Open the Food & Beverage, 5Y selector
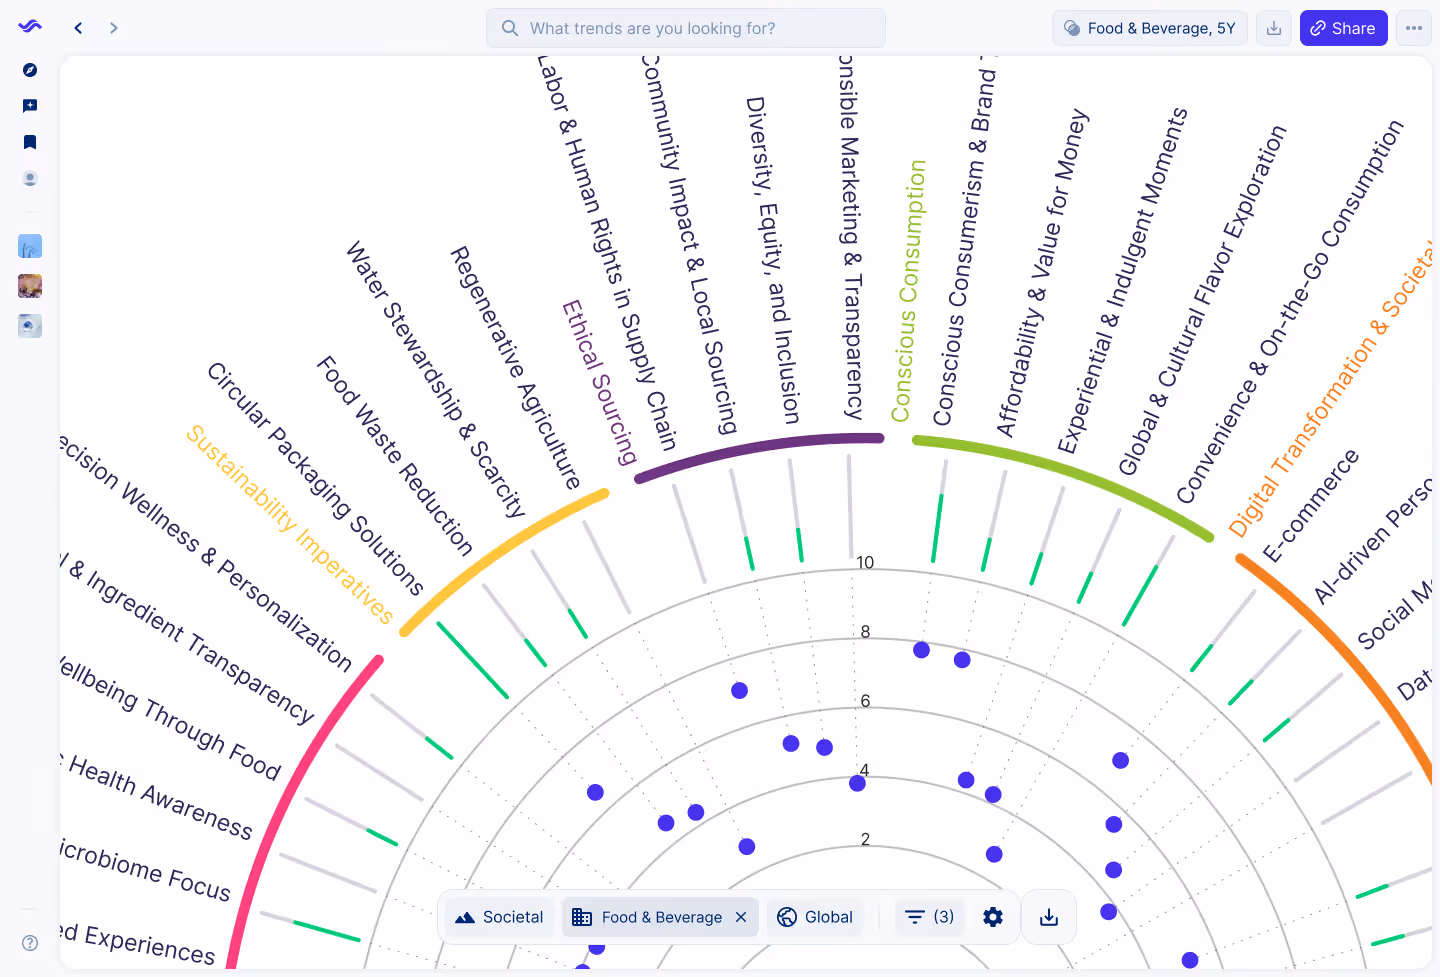Screen dimensions: 1440x977 click(1150, 28)
